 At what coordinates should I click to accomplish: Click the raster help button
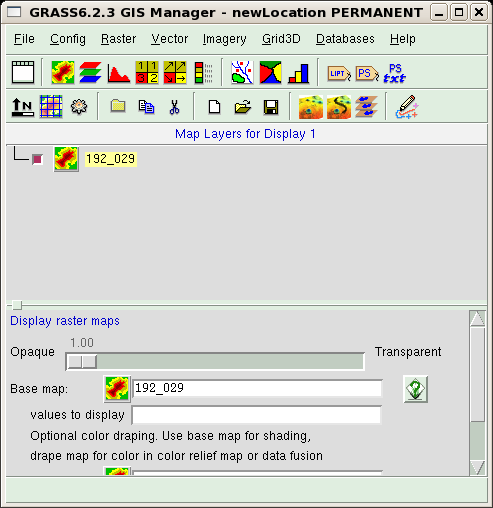(415, 389)
